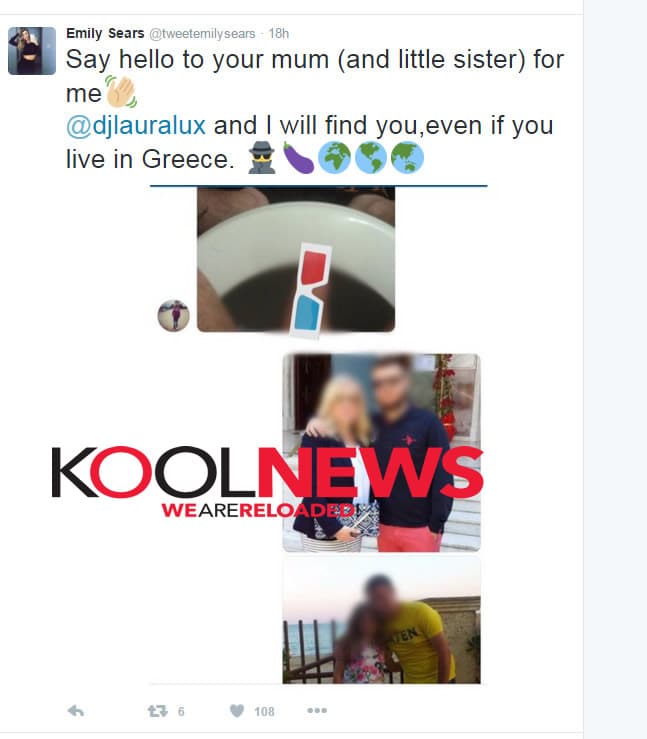Click the retweet icon
Viewport: 647px width, 739px height.
pyautogui.click(x=157, y=711)
